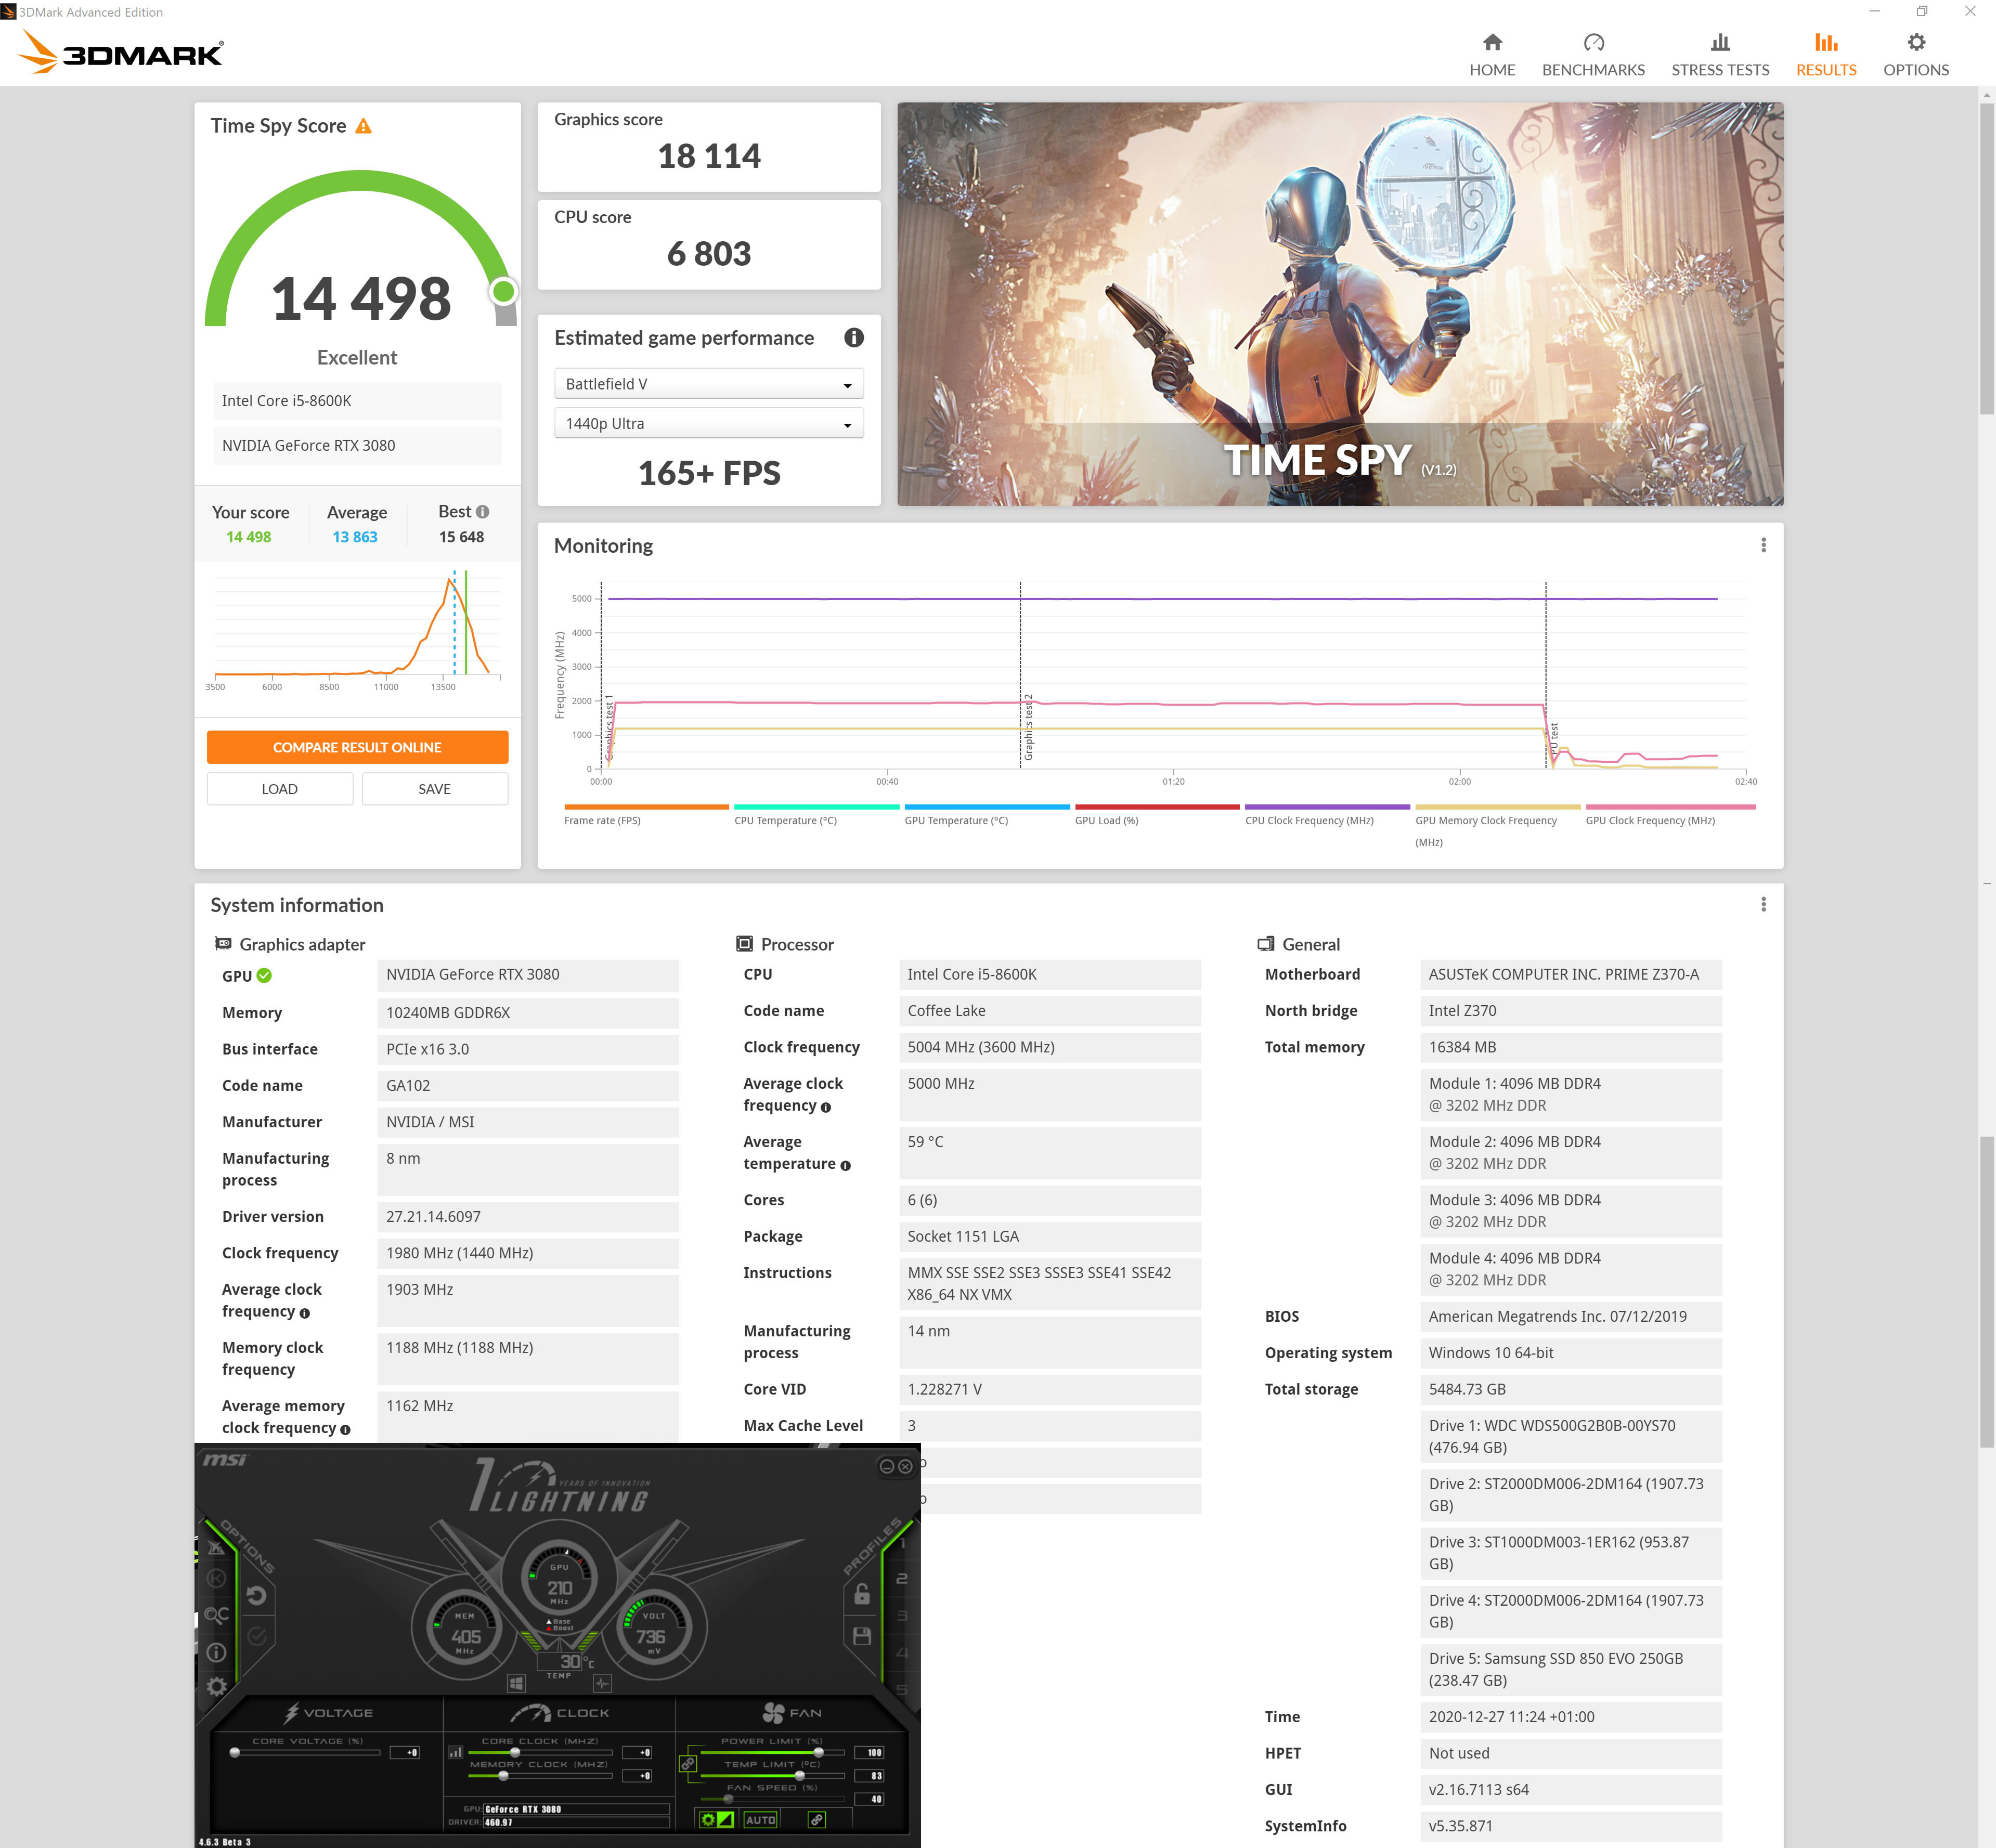This screenshot has width=1996, height=1848.
Task: Open the STRESS TESTS chart icon
Action: 1720,42
